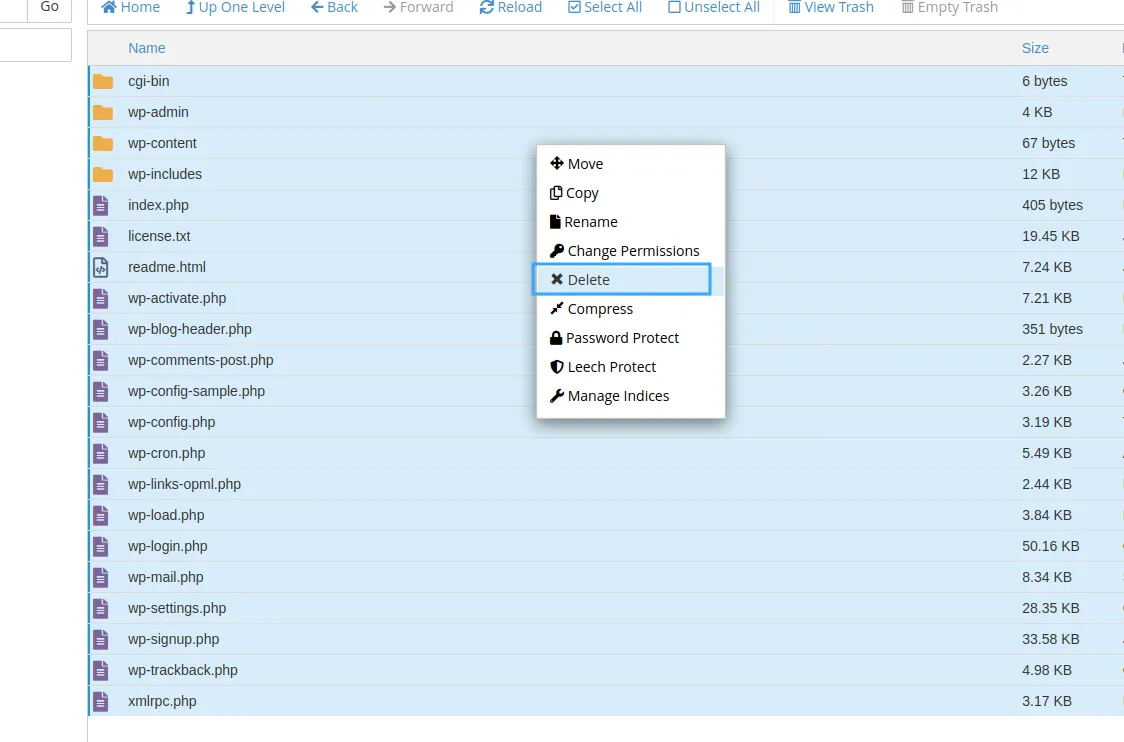Open View Trash
The width and height of the screenshot is (1124, 742).
831,7
